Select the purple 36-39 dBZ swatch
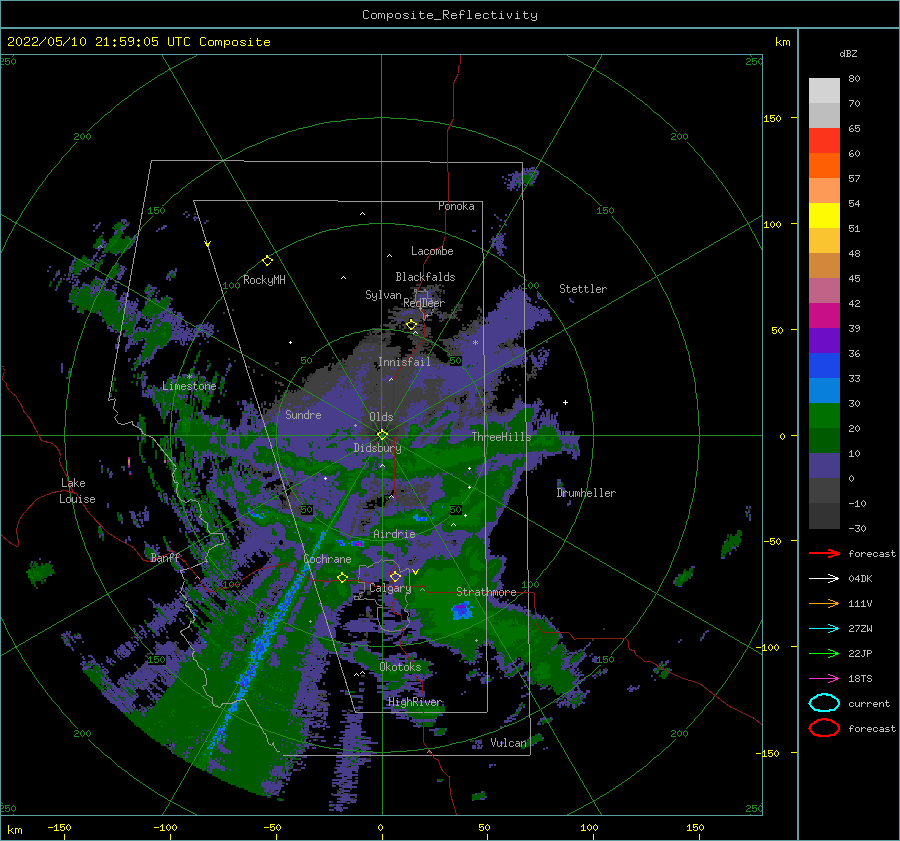This screenshot has width=900, height=841. pyautogui.click(x=824, y=340)
